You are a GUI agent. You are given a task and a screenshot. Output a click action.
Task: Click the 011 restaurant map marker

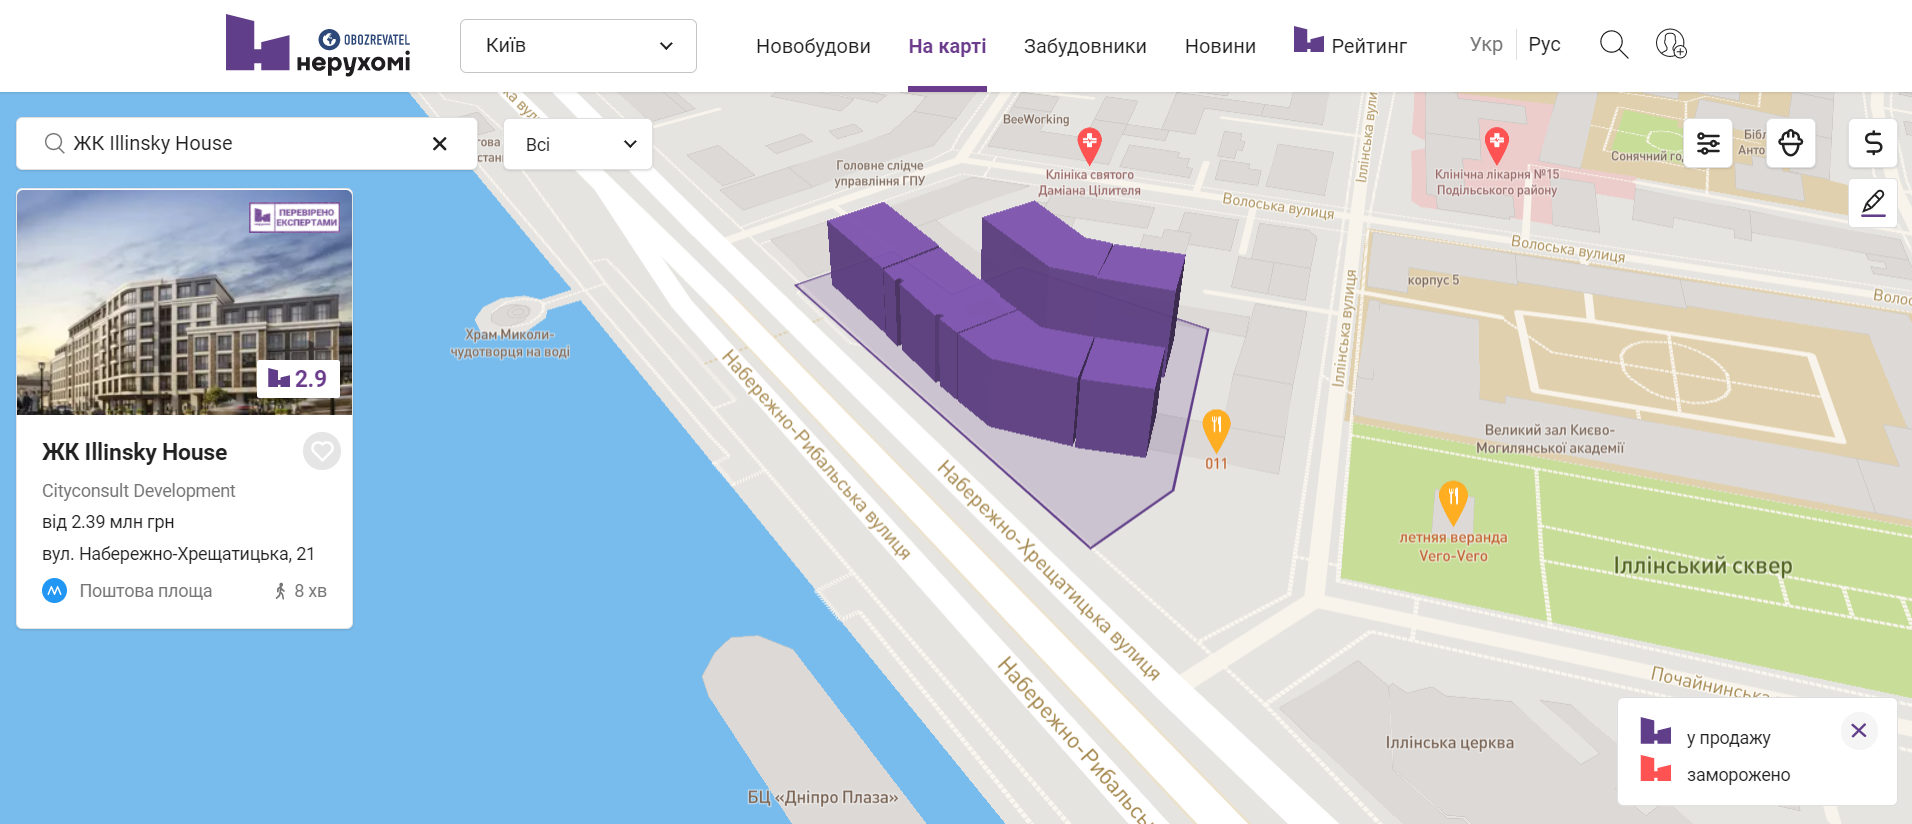[1215, 428]
